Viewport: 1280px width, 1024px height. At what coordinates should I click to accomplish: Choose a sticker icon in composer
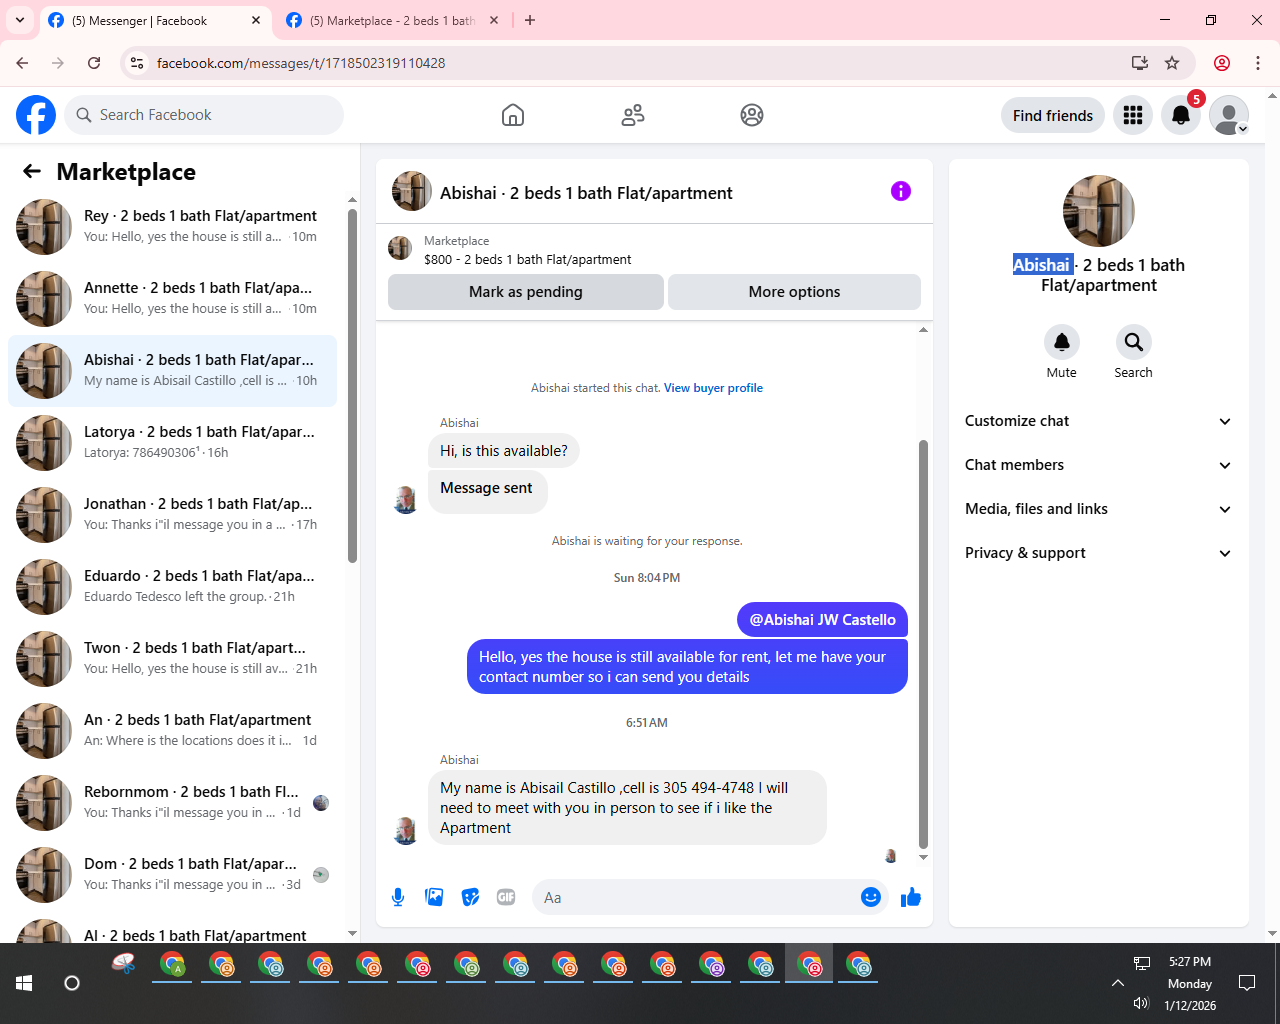(x=470, y=897)
